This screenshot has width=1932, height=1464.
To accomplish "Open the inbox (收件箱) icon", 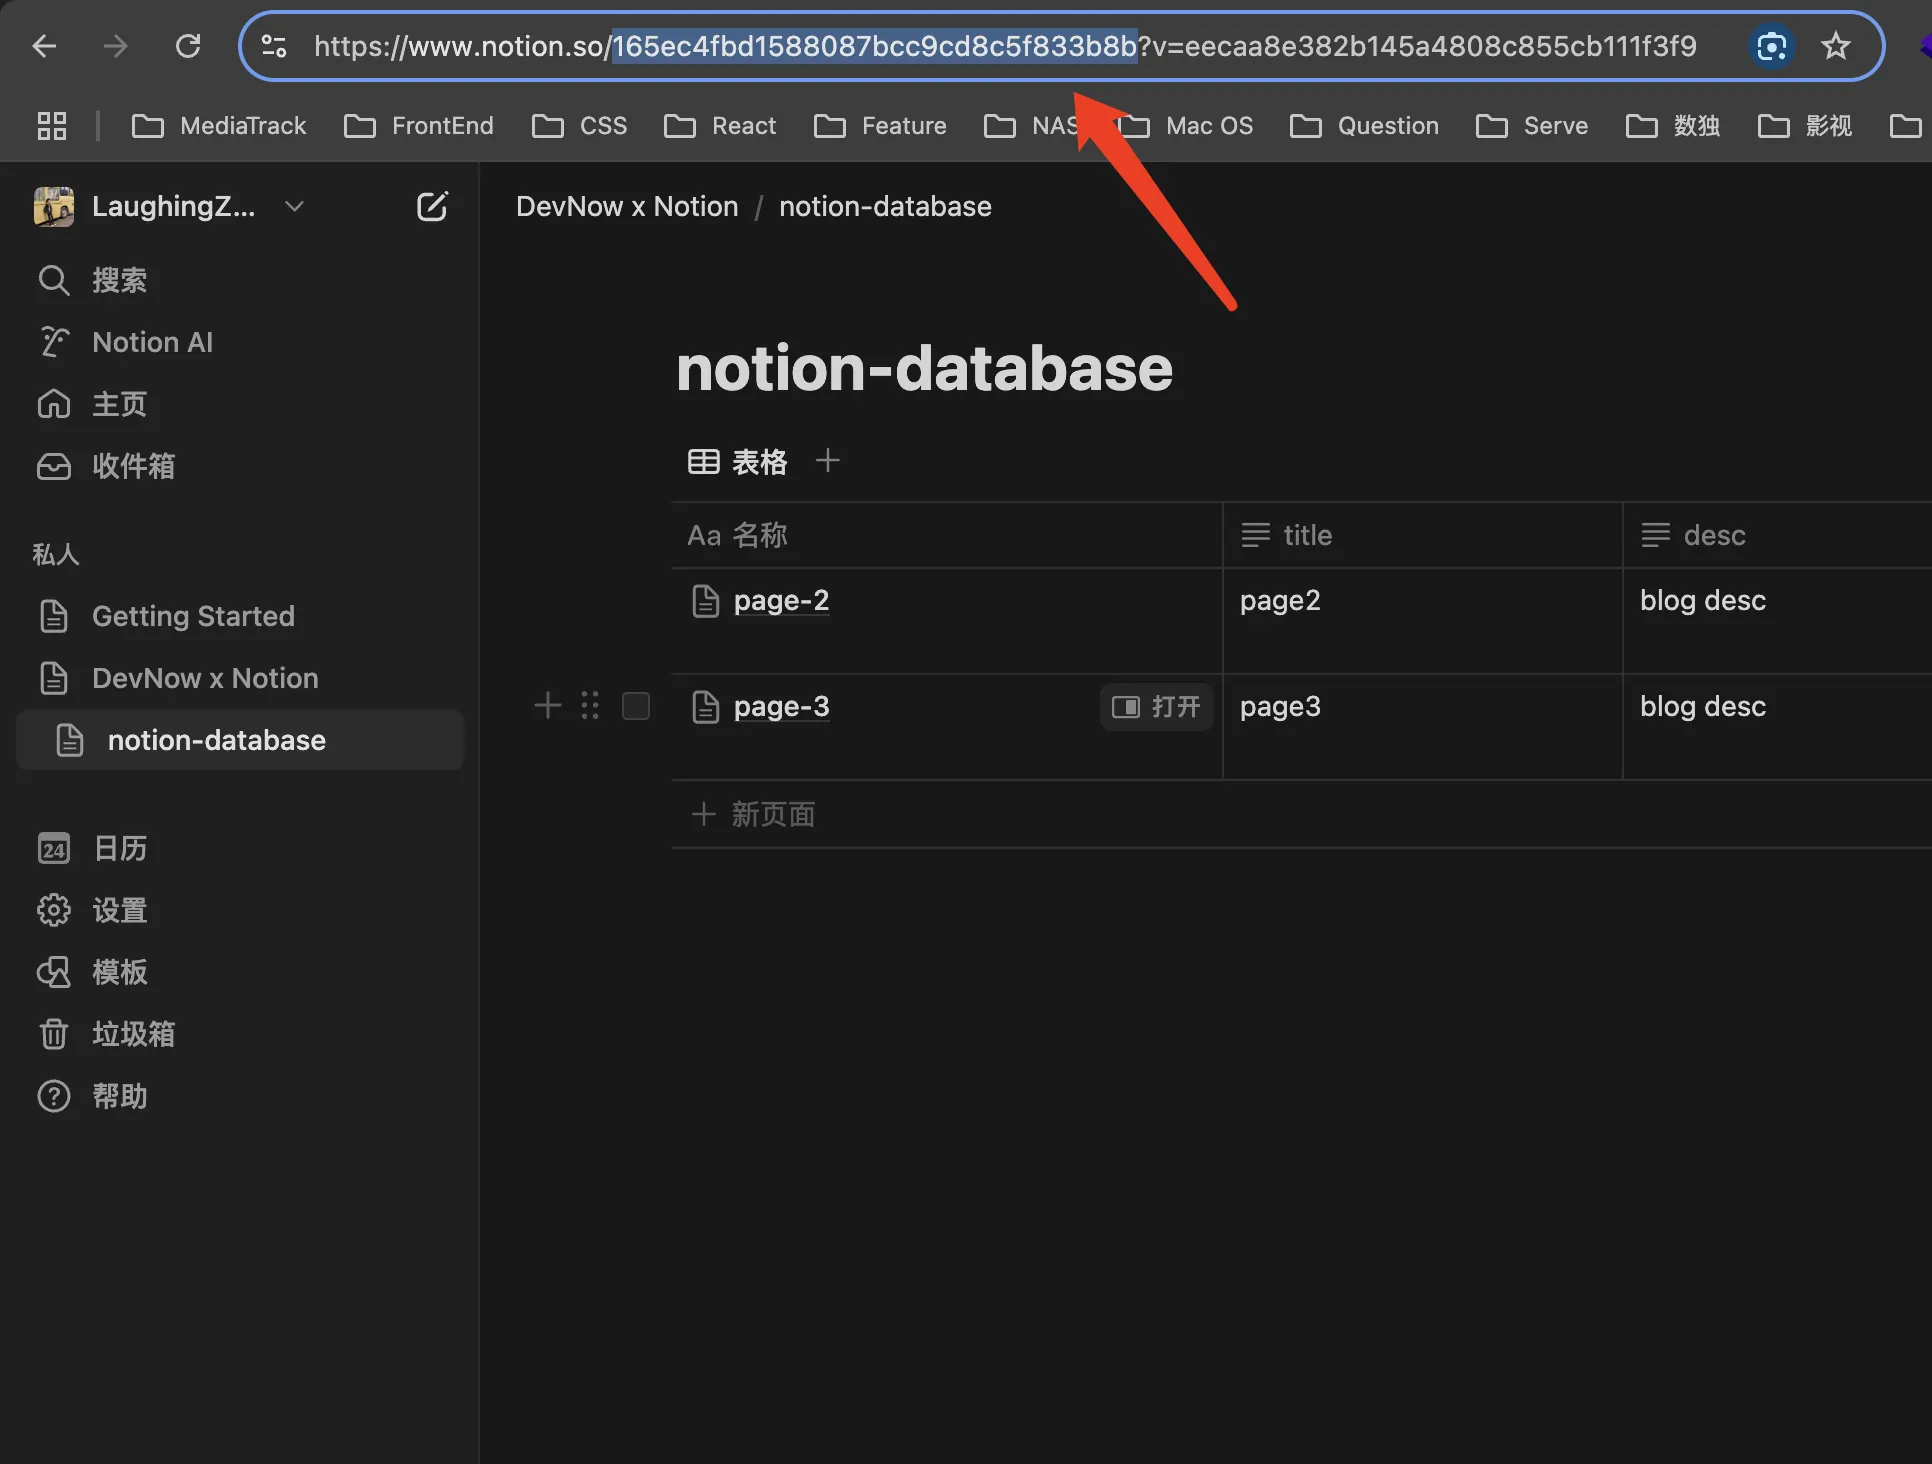I will point(54,467).
